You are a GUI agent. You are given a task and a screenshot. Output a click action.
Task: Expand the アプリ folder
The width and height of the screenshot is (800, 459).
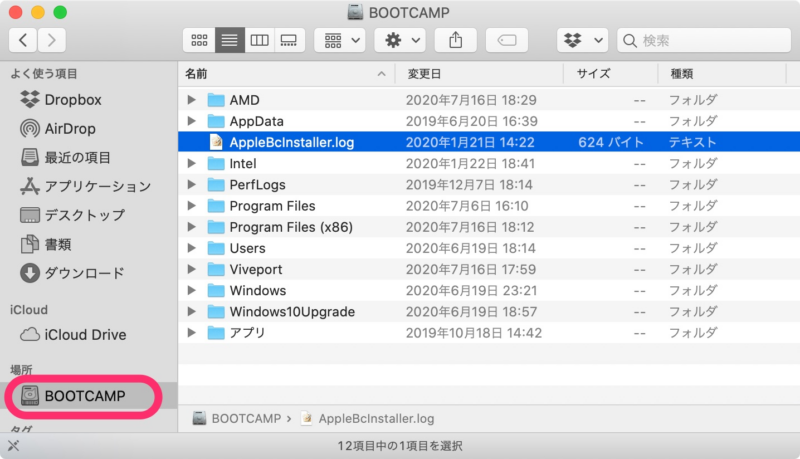click(x=192, y=333)
